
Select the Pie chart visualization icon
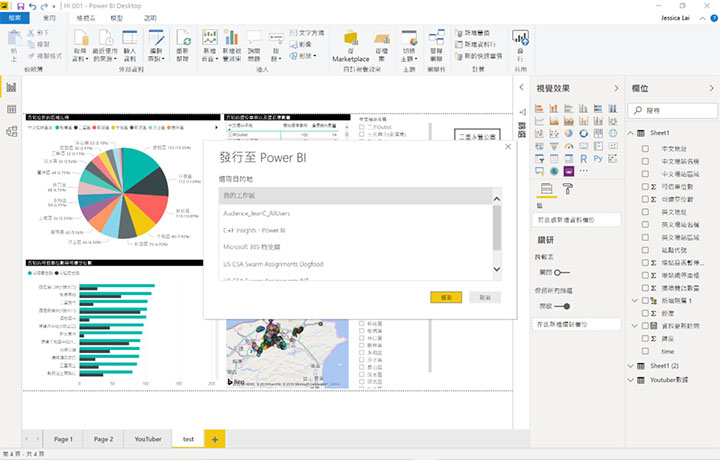(568, 133)
